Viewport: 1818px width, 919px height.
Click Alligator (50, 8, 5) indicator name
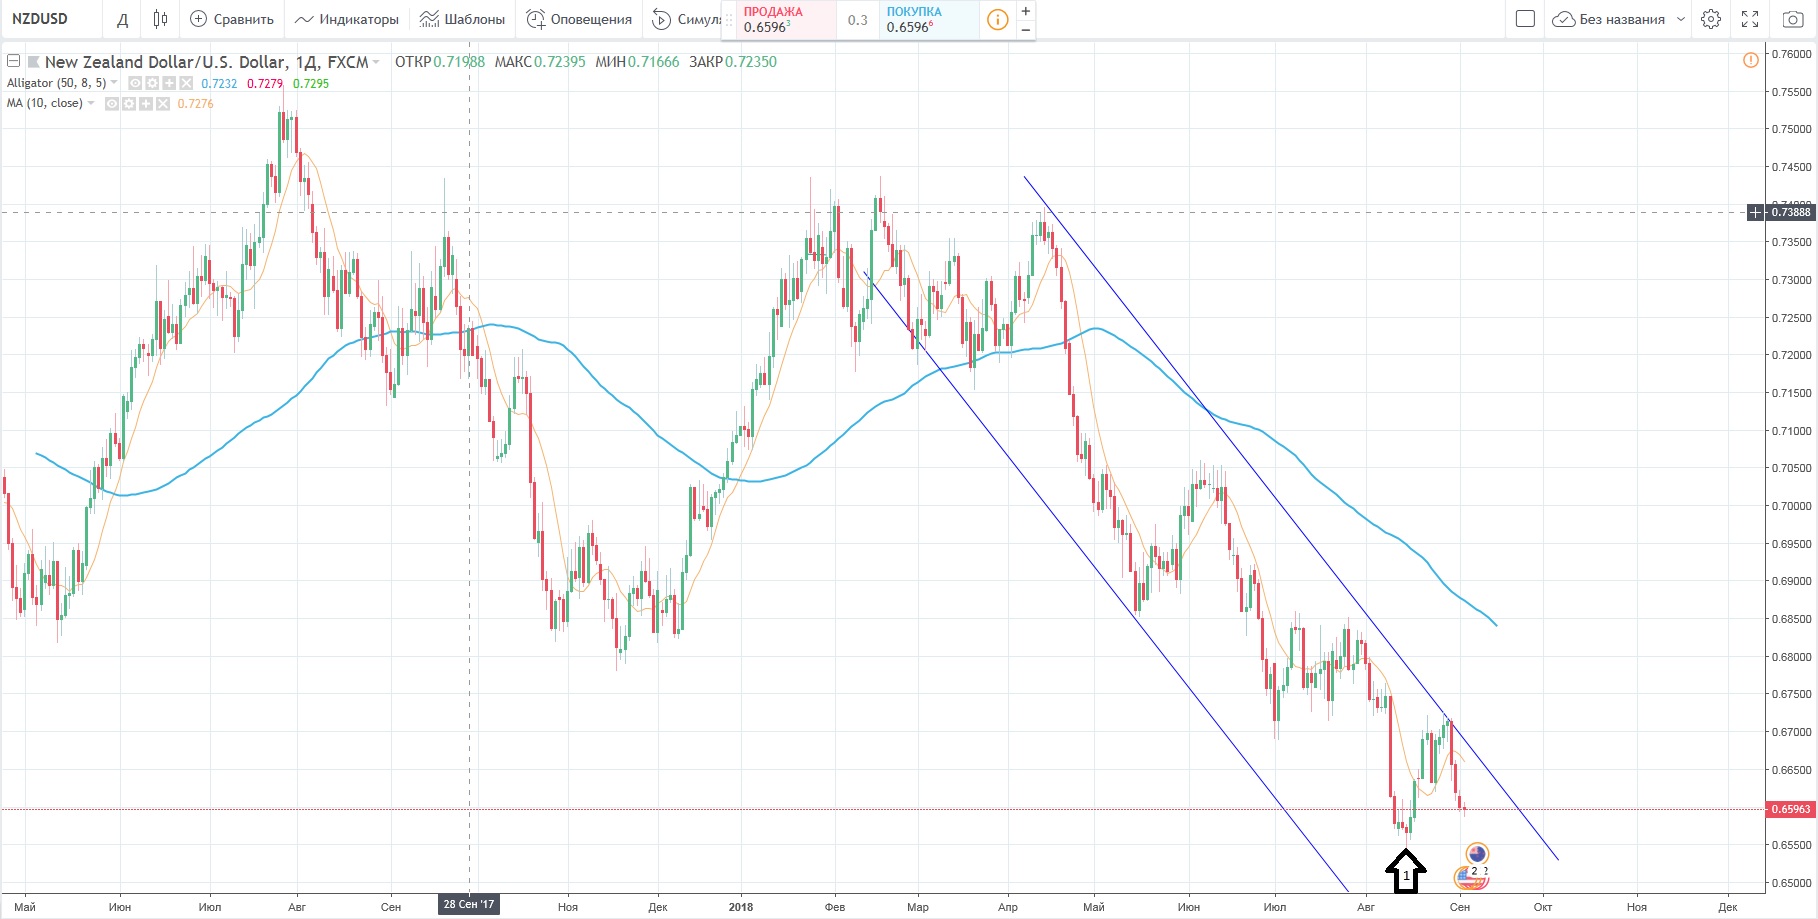pyautogui.click(x=56, y=83)
